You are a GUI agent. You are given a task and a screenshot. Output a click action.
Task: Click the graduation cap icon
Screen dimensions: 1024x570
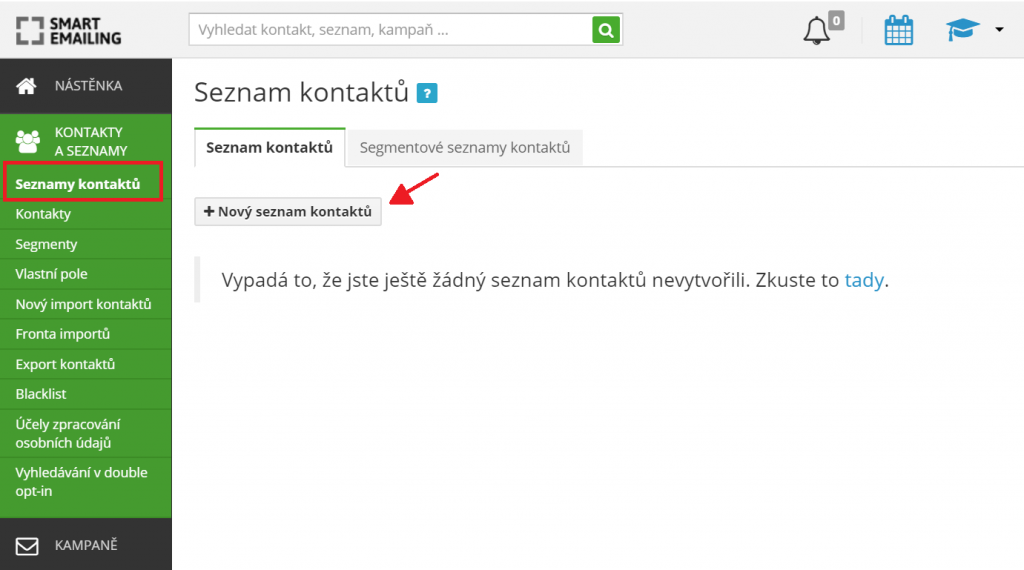963,31
